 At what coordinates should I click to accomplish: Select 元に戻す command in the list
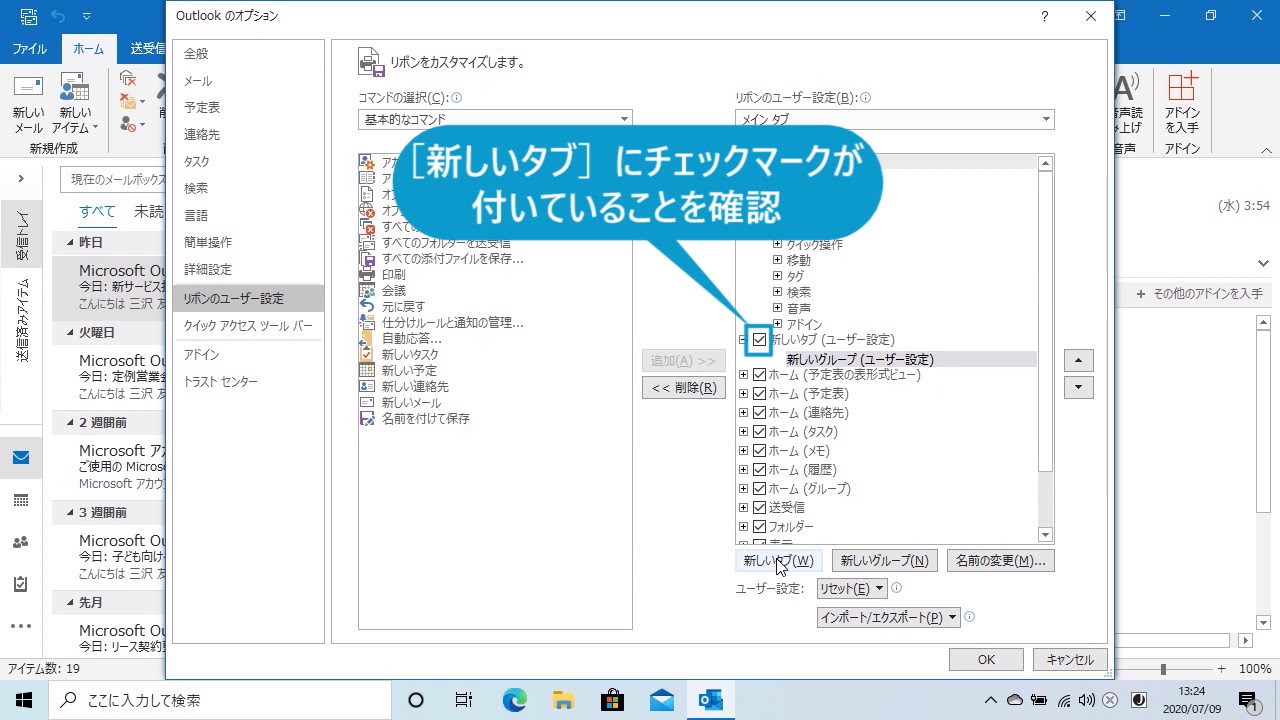[x=404, y=306]
